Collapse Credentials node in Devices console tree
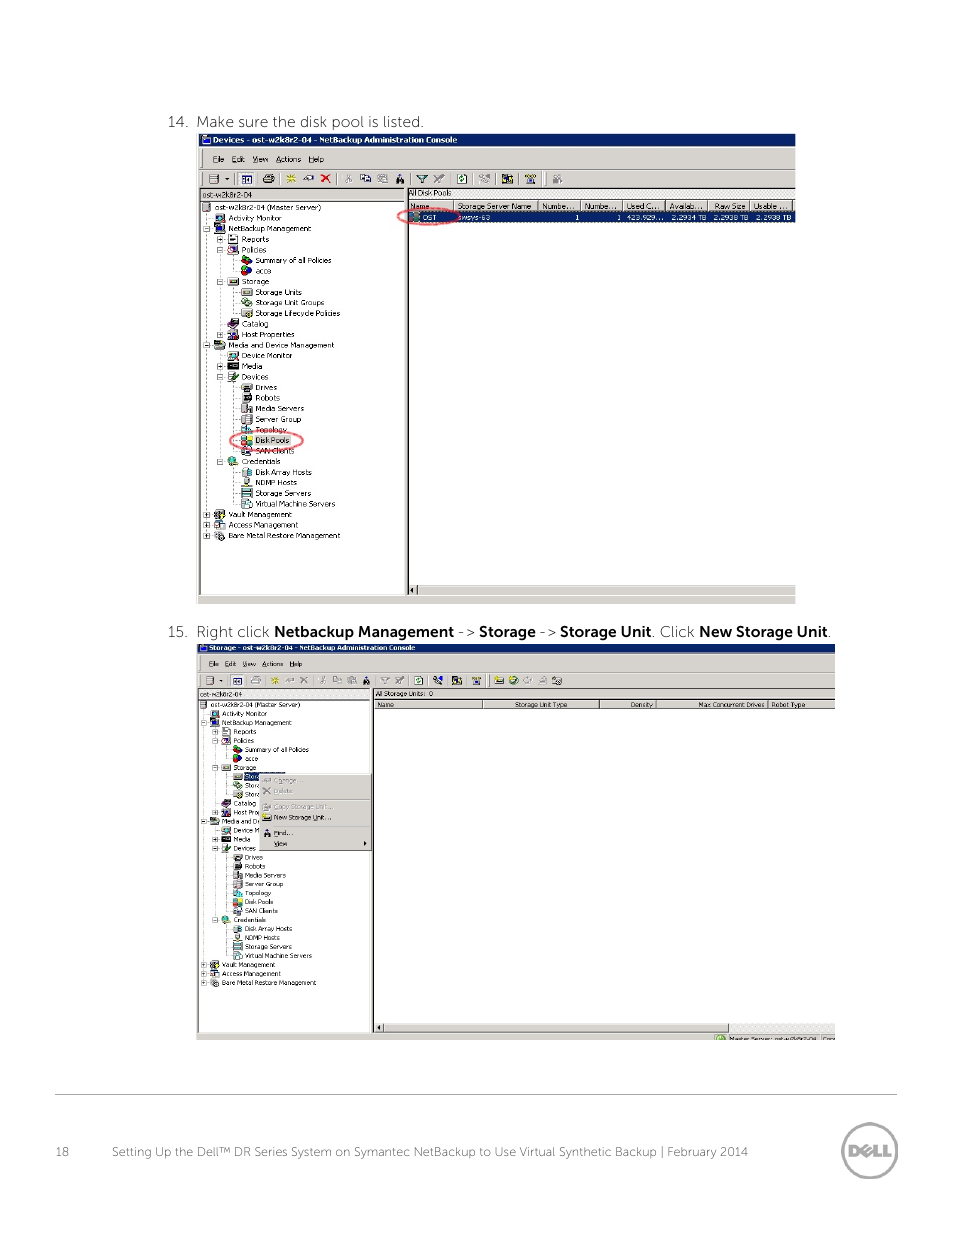954x1235 pixels. point(220,462)
